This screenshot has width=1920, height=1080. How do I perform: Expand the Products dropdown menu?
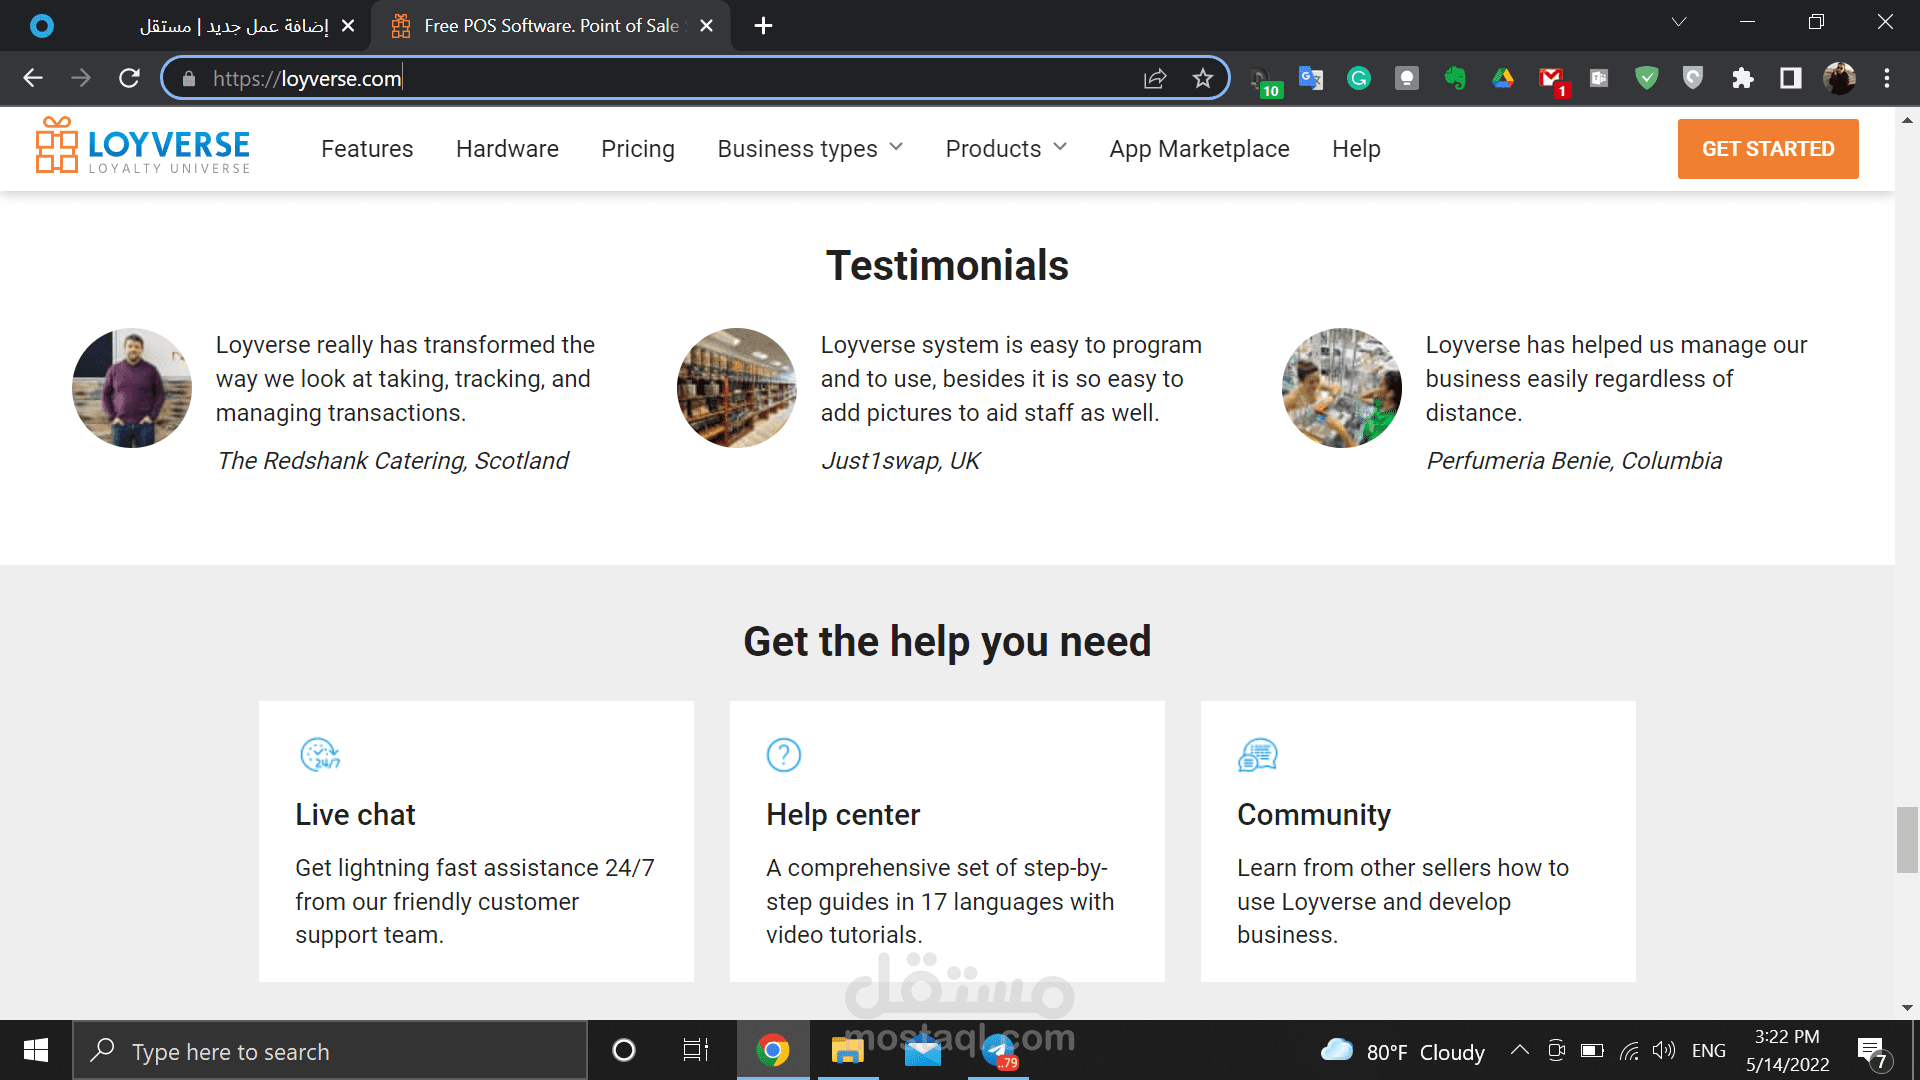[1006, 149]
